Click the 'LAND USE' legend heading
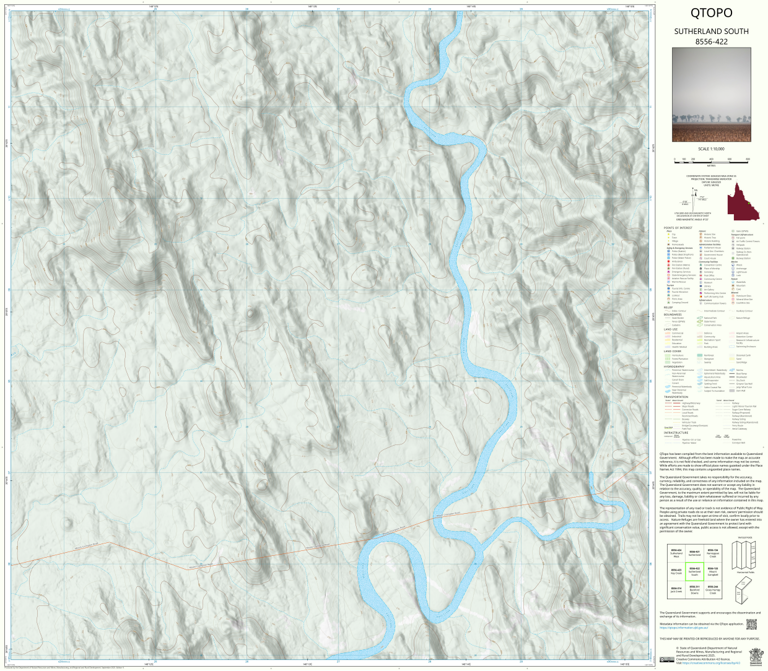 pos(671,330)
